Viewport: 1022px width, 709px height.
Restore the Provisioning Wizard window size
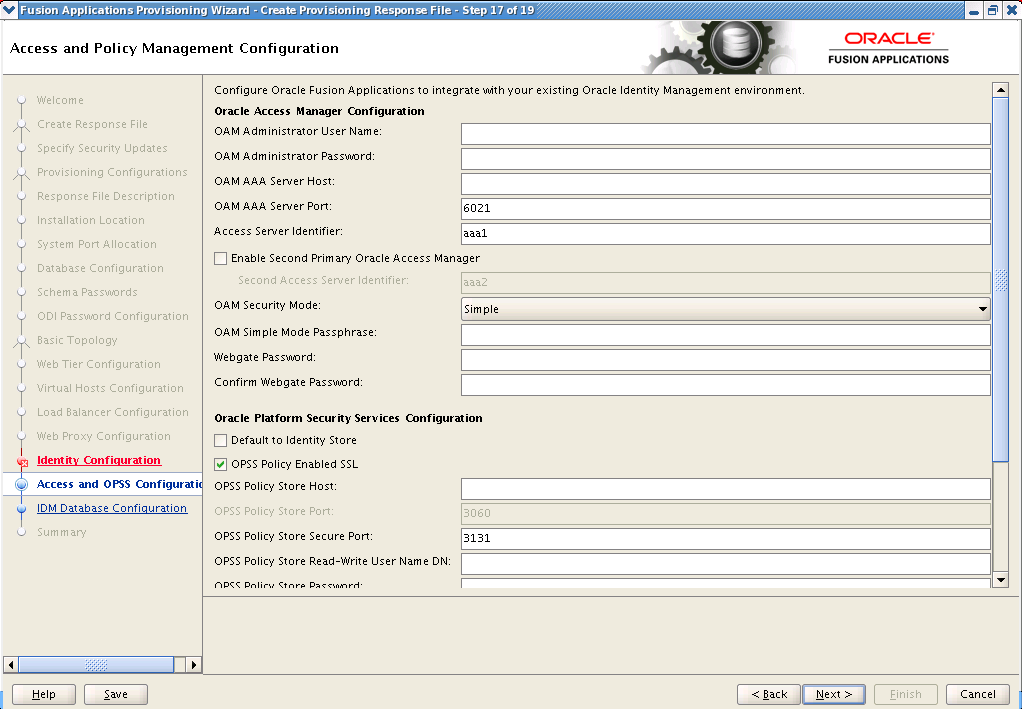tap(993, 10)
